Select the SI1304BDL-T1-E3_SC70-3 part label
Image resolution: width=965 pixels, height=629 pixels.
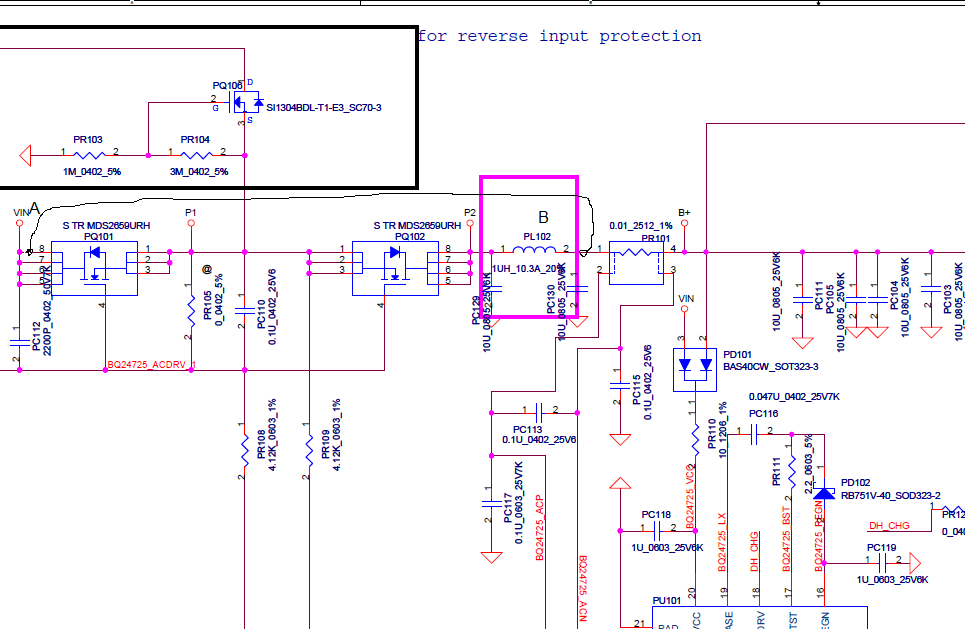pos(324,108)
